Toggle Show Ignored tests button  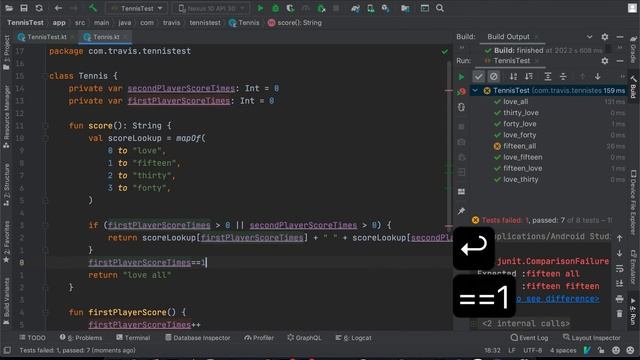[x=493, y=76]
